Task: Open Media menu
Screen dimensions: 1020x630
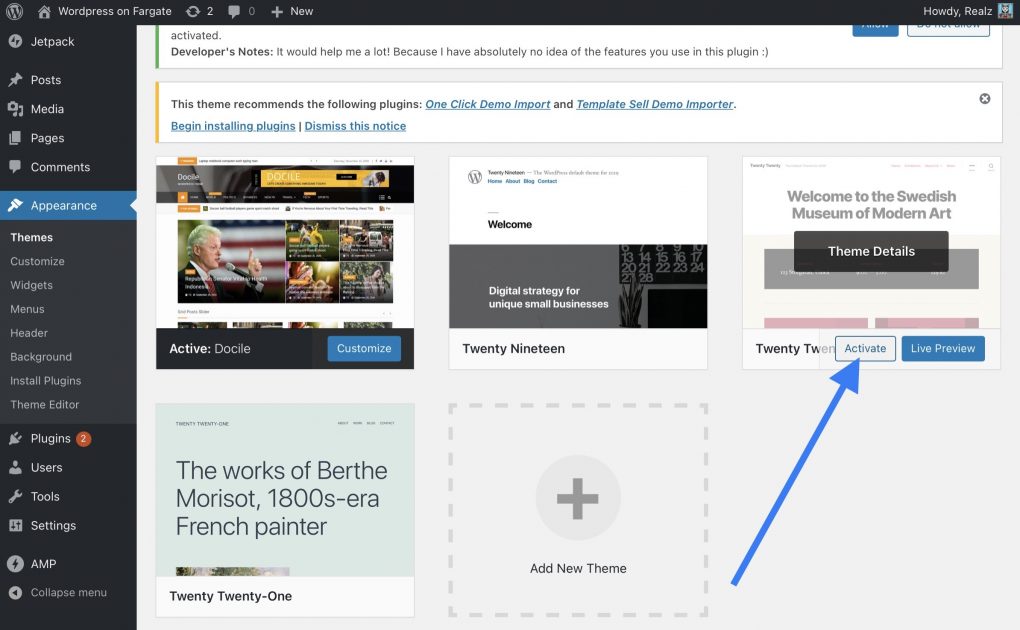Action: tap(47, 109)
